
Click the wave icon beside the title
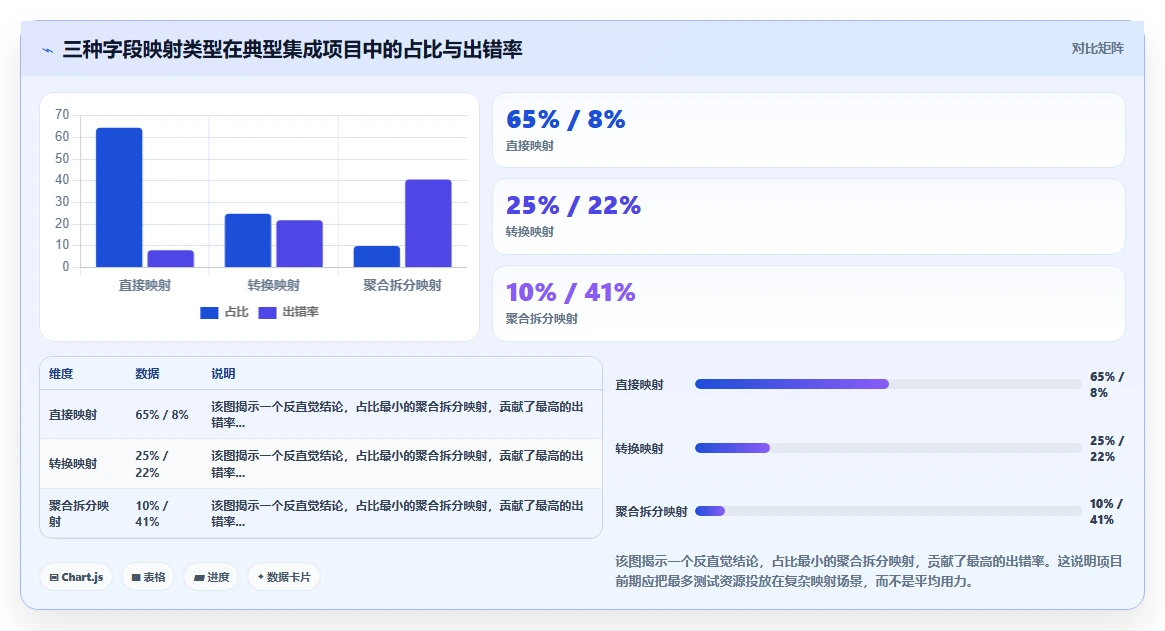48,51
